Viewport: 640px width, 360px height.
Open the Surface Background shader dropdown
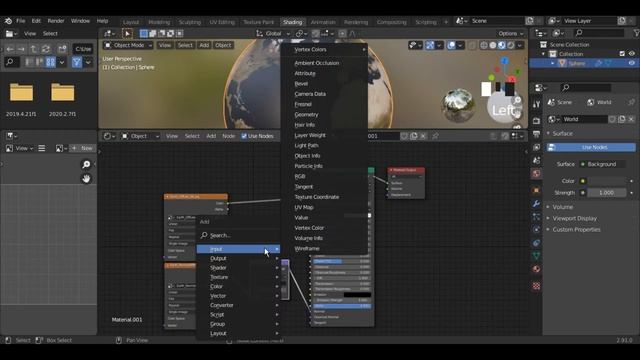(x=602, y=164)
